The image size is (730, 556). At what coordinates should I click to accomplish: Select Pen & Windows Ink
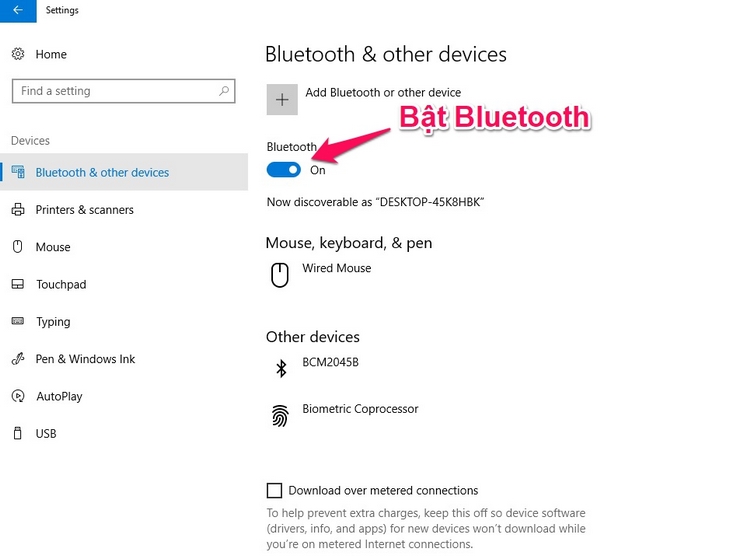[x=85, y=359]
